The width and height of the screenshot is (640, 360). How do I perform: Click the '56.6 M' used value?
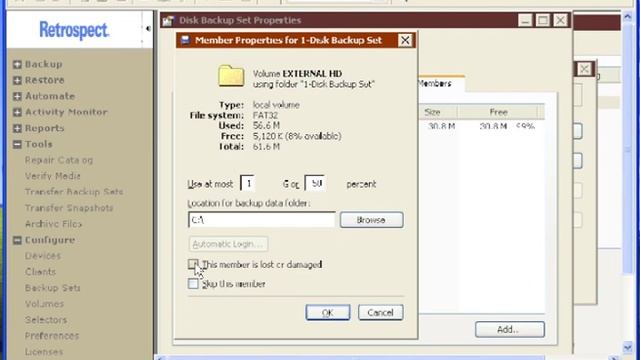coord(266,126)
